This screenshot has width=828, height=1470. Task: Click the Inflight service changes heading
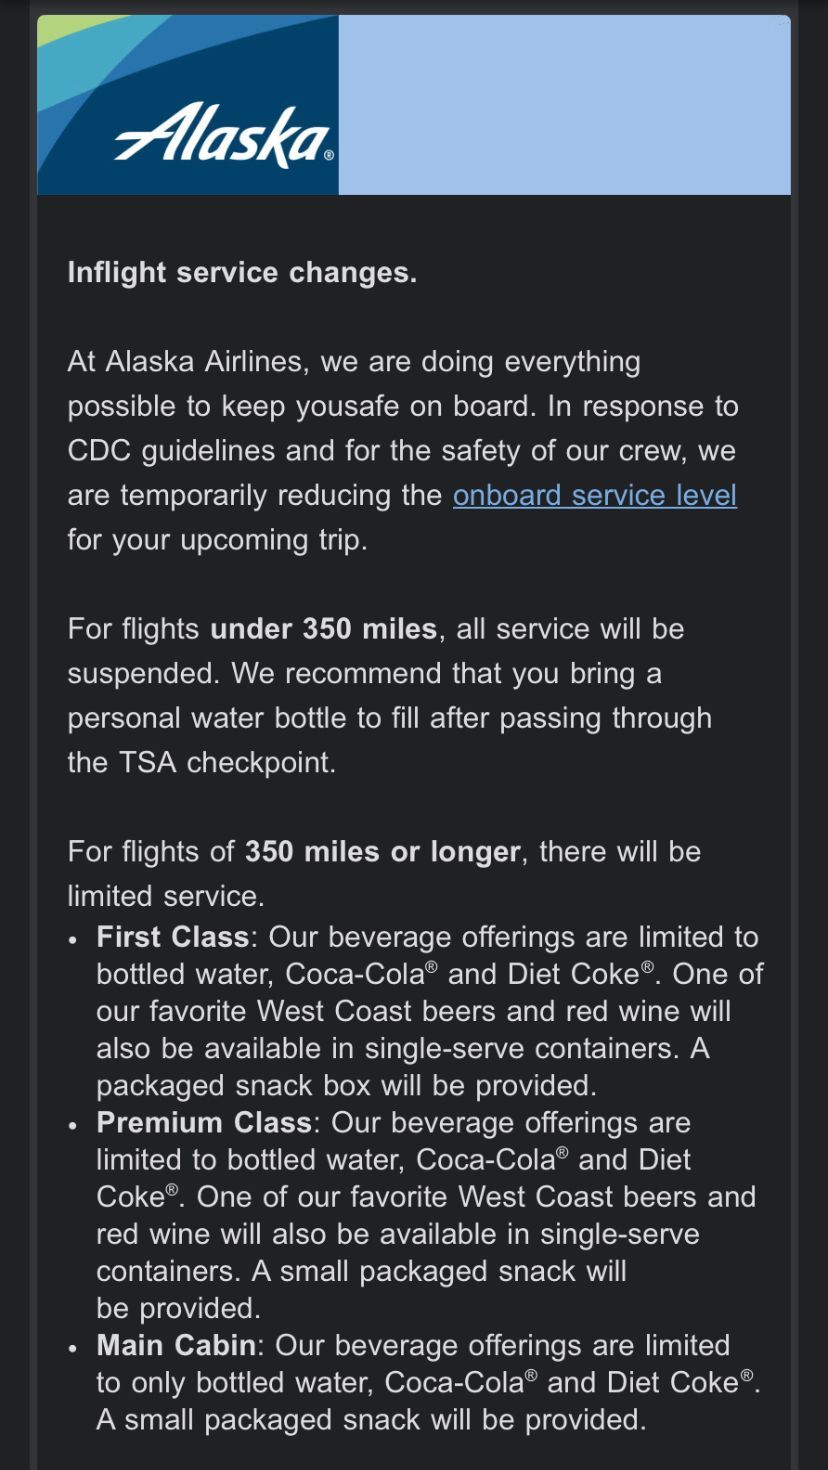coord(242,272)
